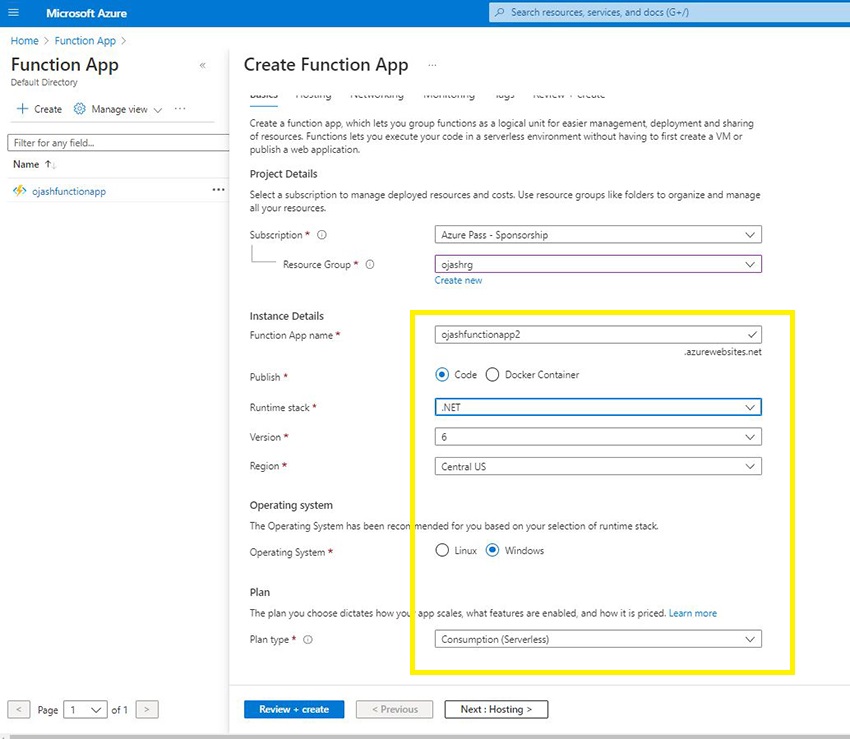Viewport: 850px width, 739px height.
Task: Click Create new resource group link
Action: pos(458,280)
